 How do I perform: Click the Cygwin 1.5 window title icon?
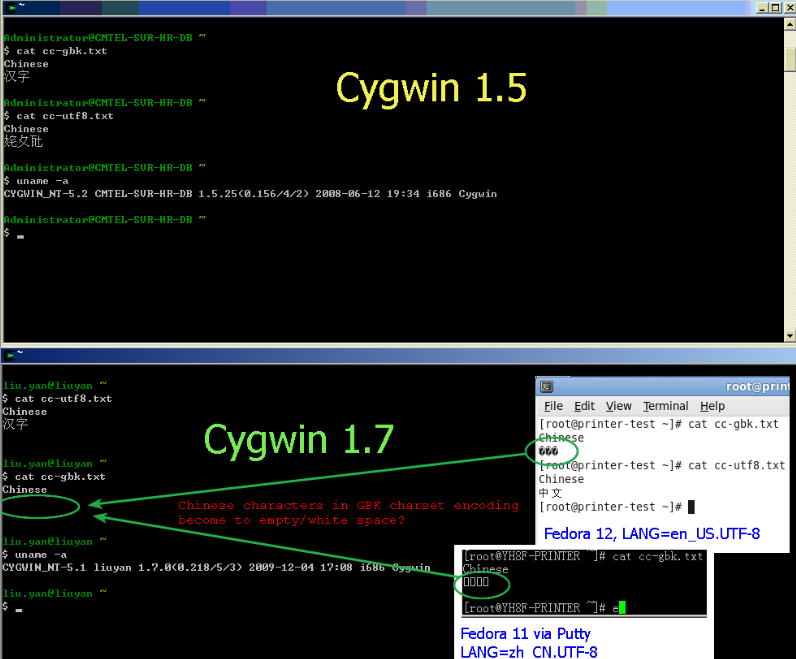tap(10, 7)
